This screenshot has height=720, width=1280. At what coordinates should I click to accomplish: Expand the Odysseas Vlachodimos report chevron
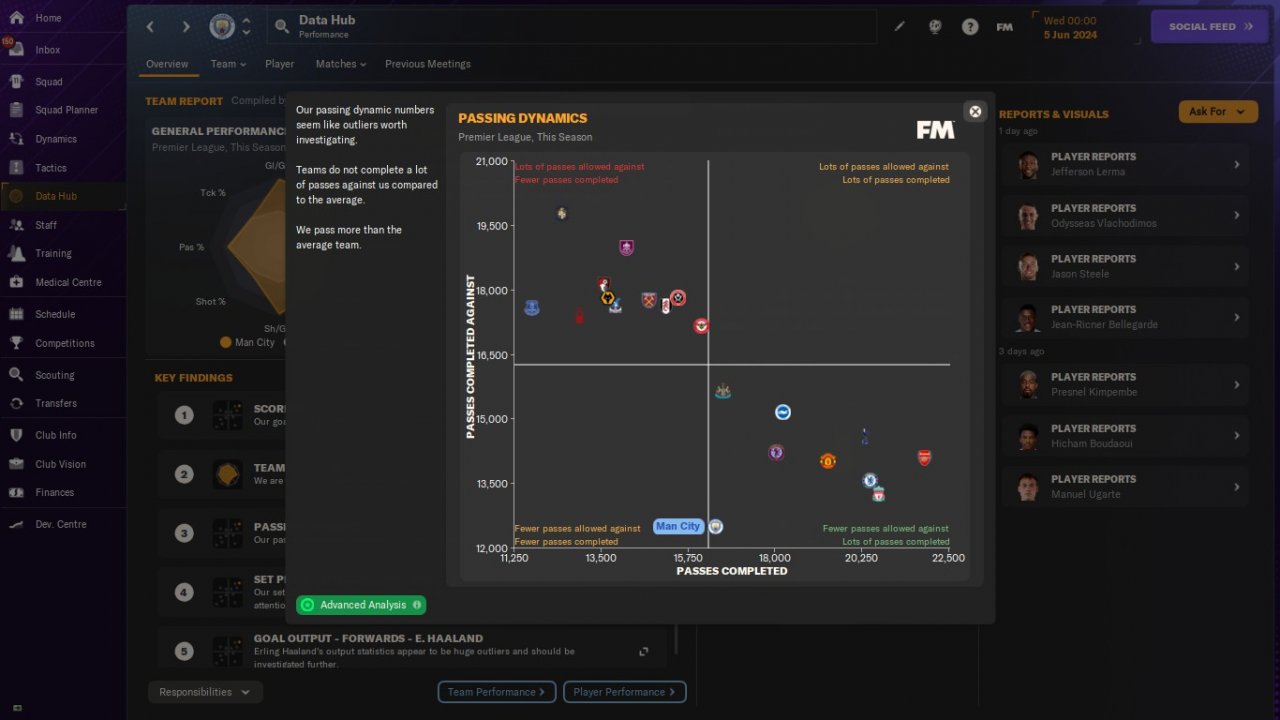[x=1236, y=215]
